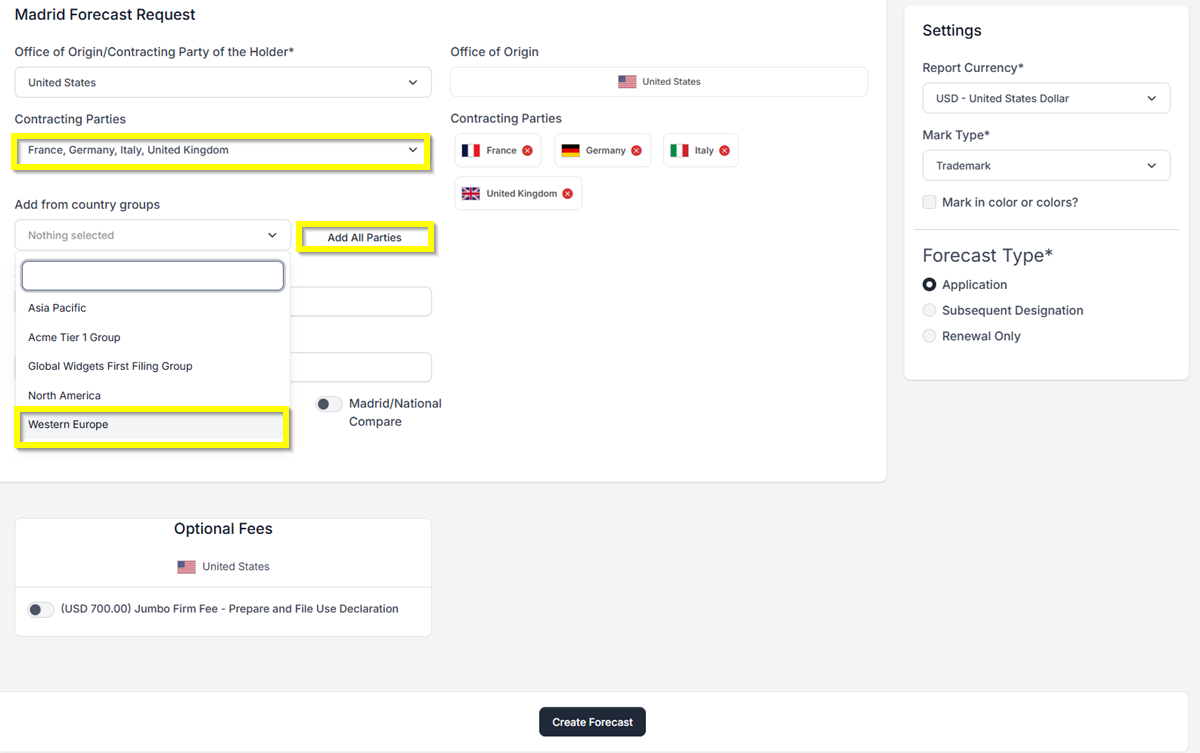The image size is (1200, 753).
Task: Click the United Kingdom flag icon
Action: pyautogui.click(x=471, y=194)
